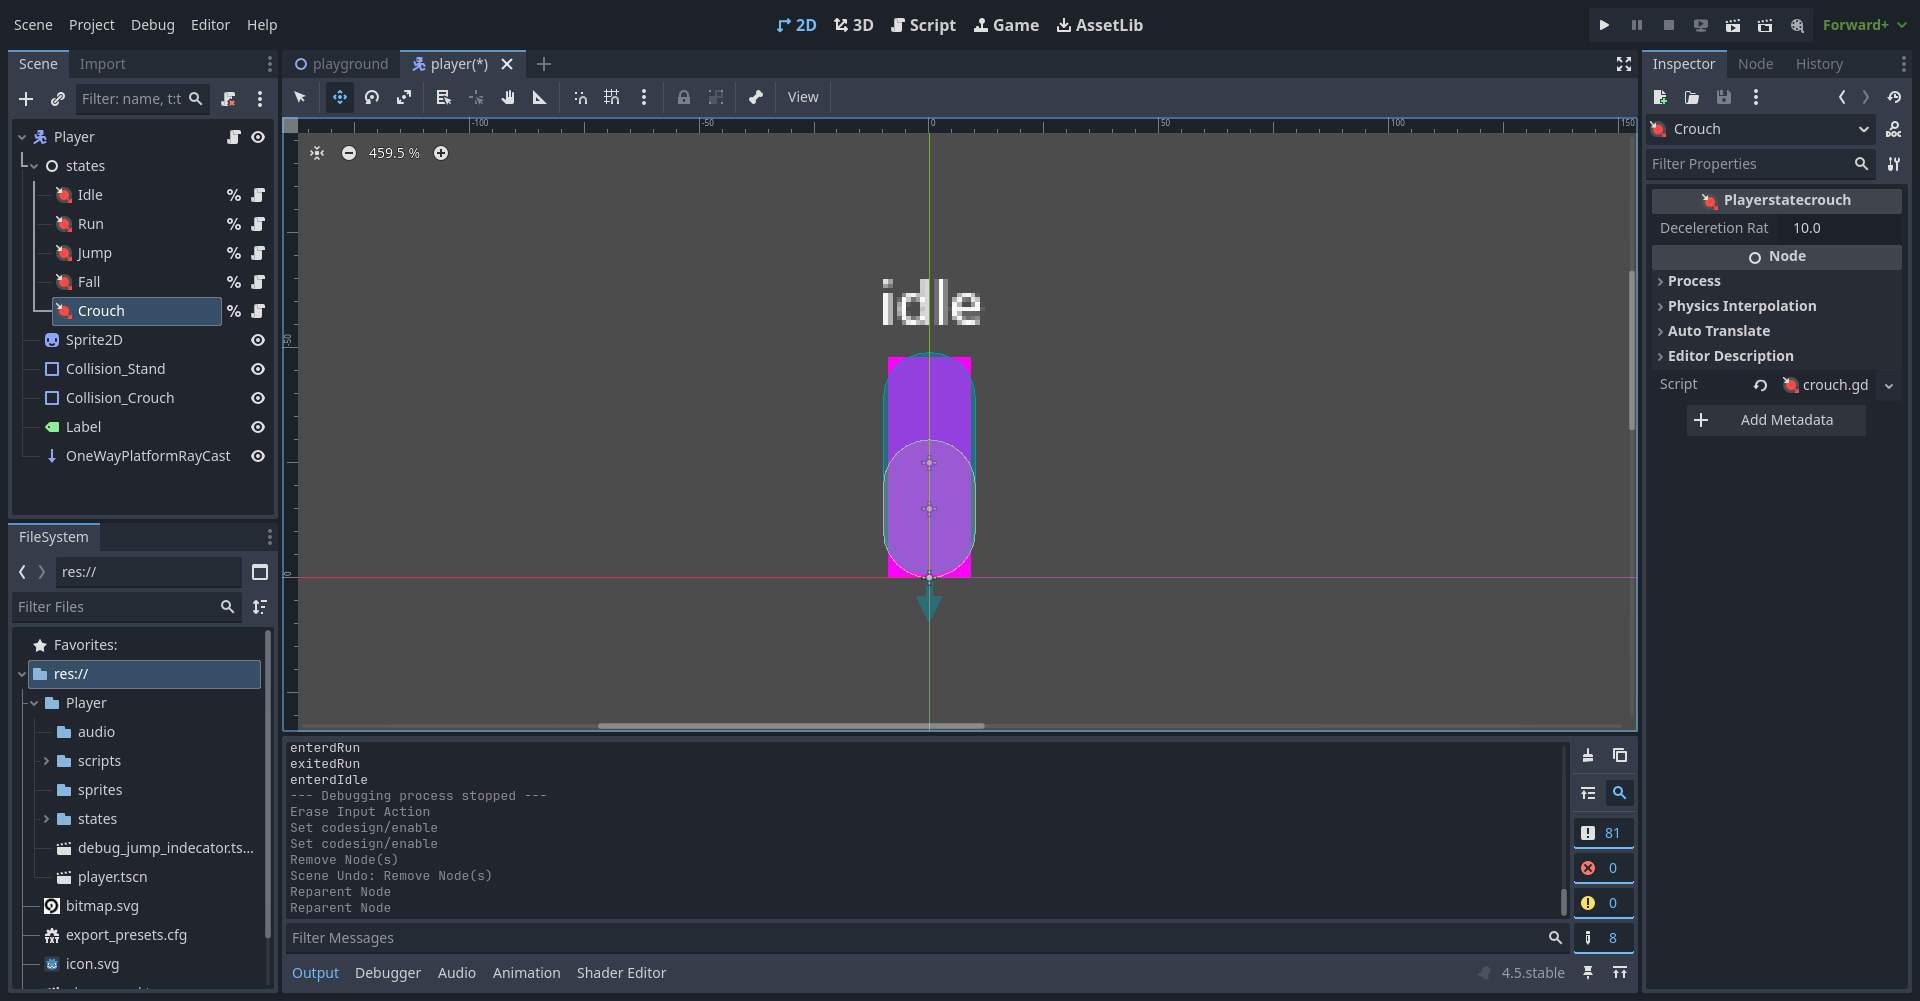Click the Filter Messages input field
The height and width of the screenshot is (1001, 1920).
pyautogui.click(x=927, y=938)
